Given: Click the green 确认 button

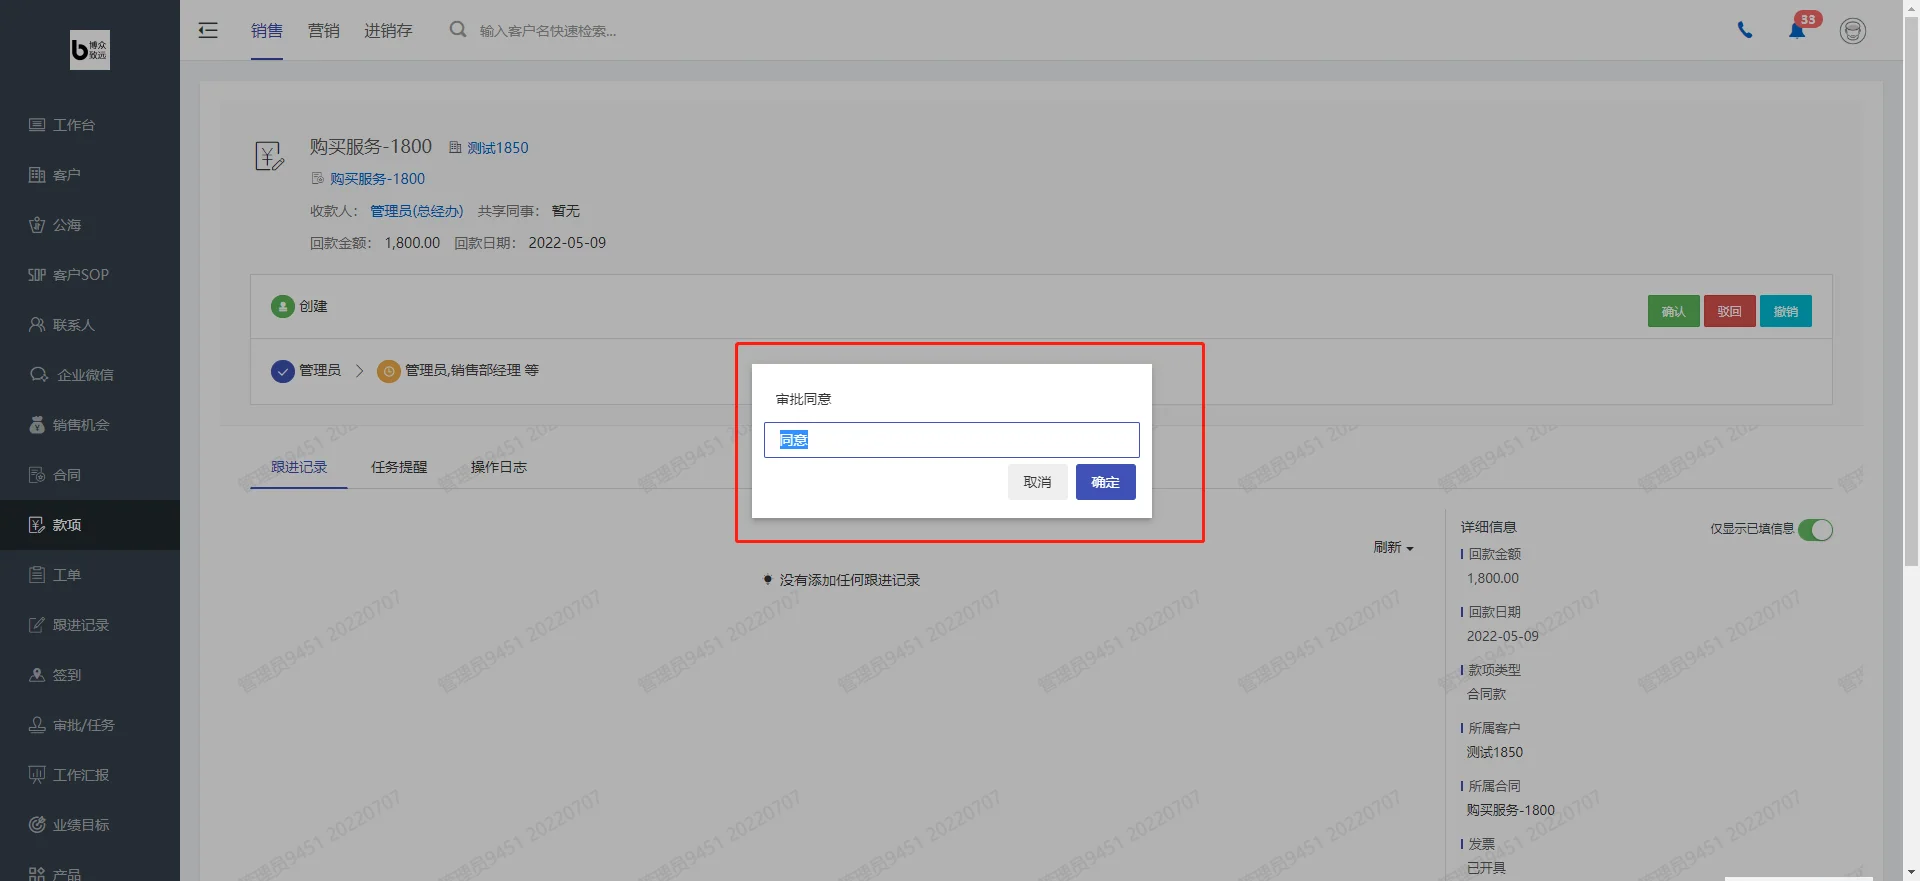Looking at the screenshot, I should coord(1674,311).
